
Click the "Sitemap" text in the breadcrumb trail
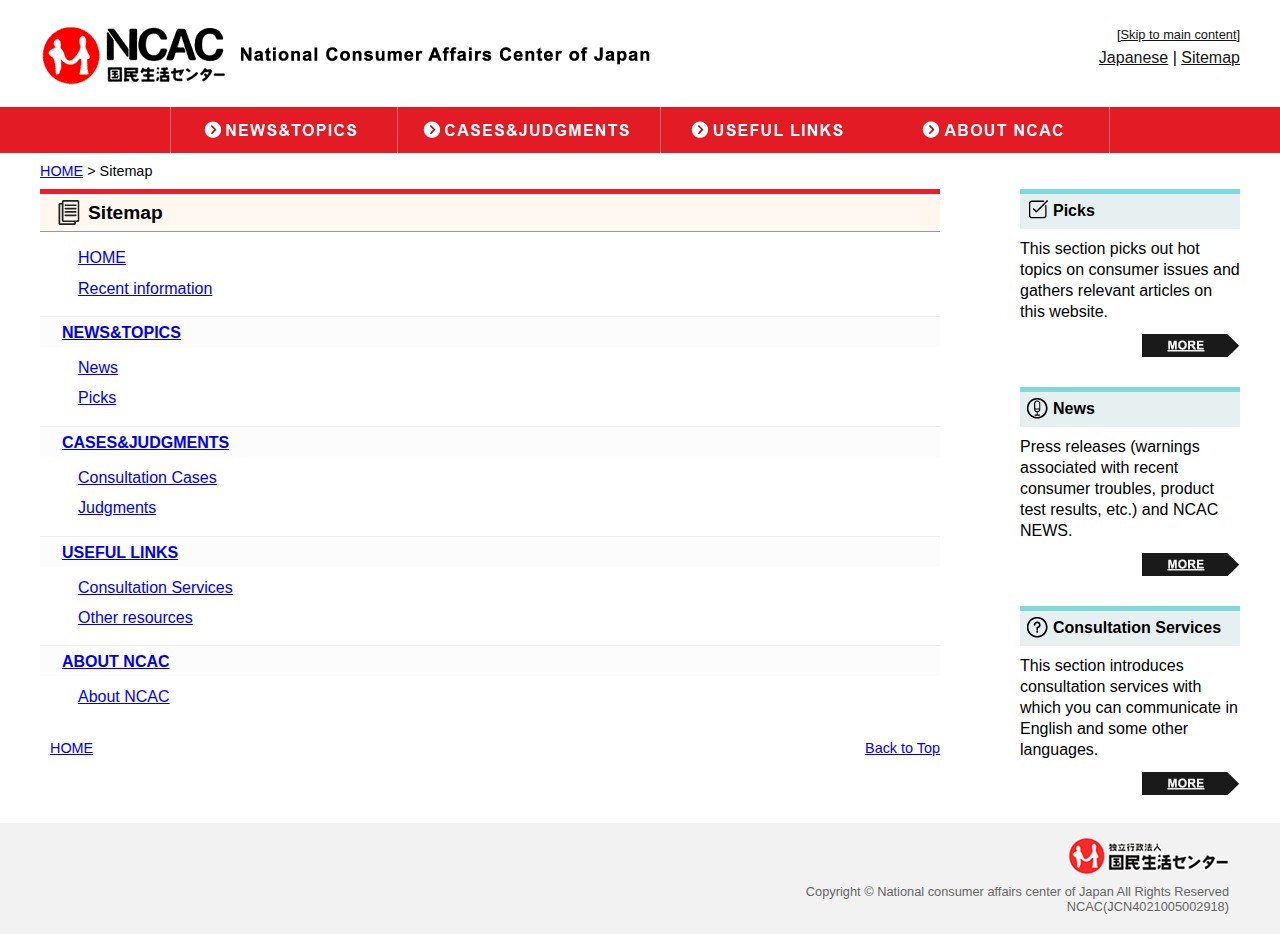(126, 171)
